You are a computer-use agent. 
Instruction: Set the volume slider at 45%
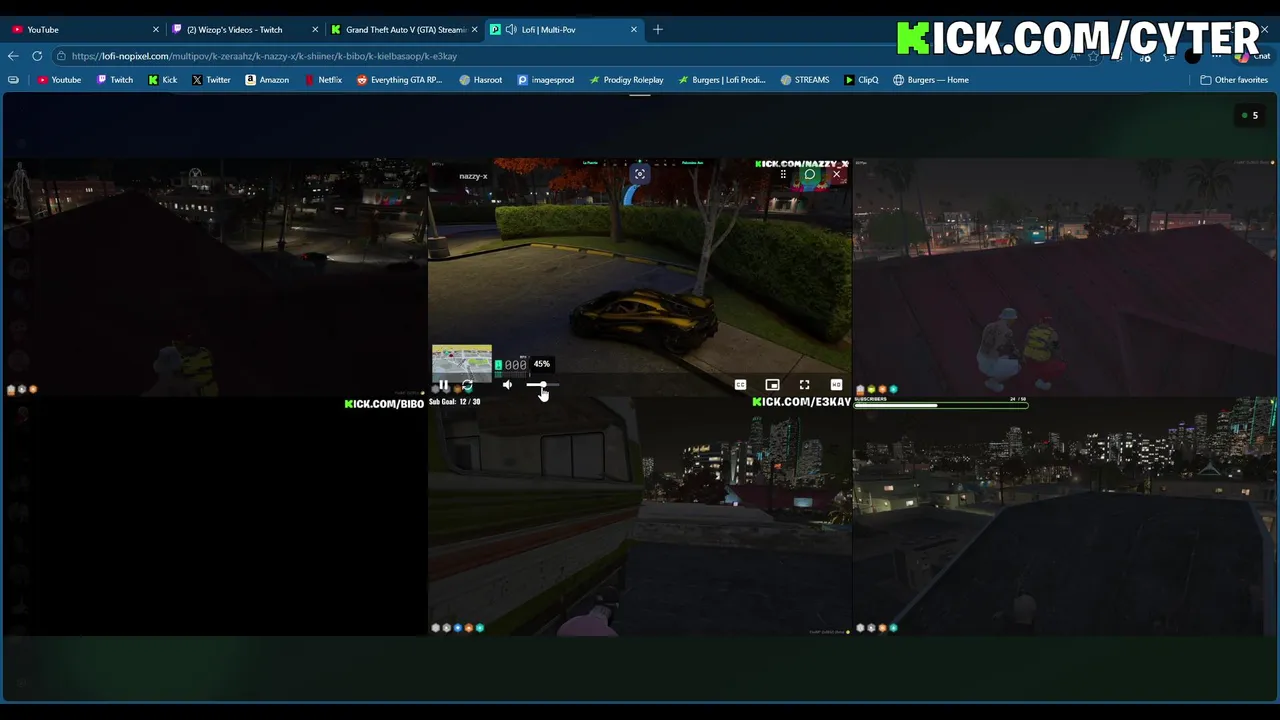pyautogui.click(x=543, y=385)
